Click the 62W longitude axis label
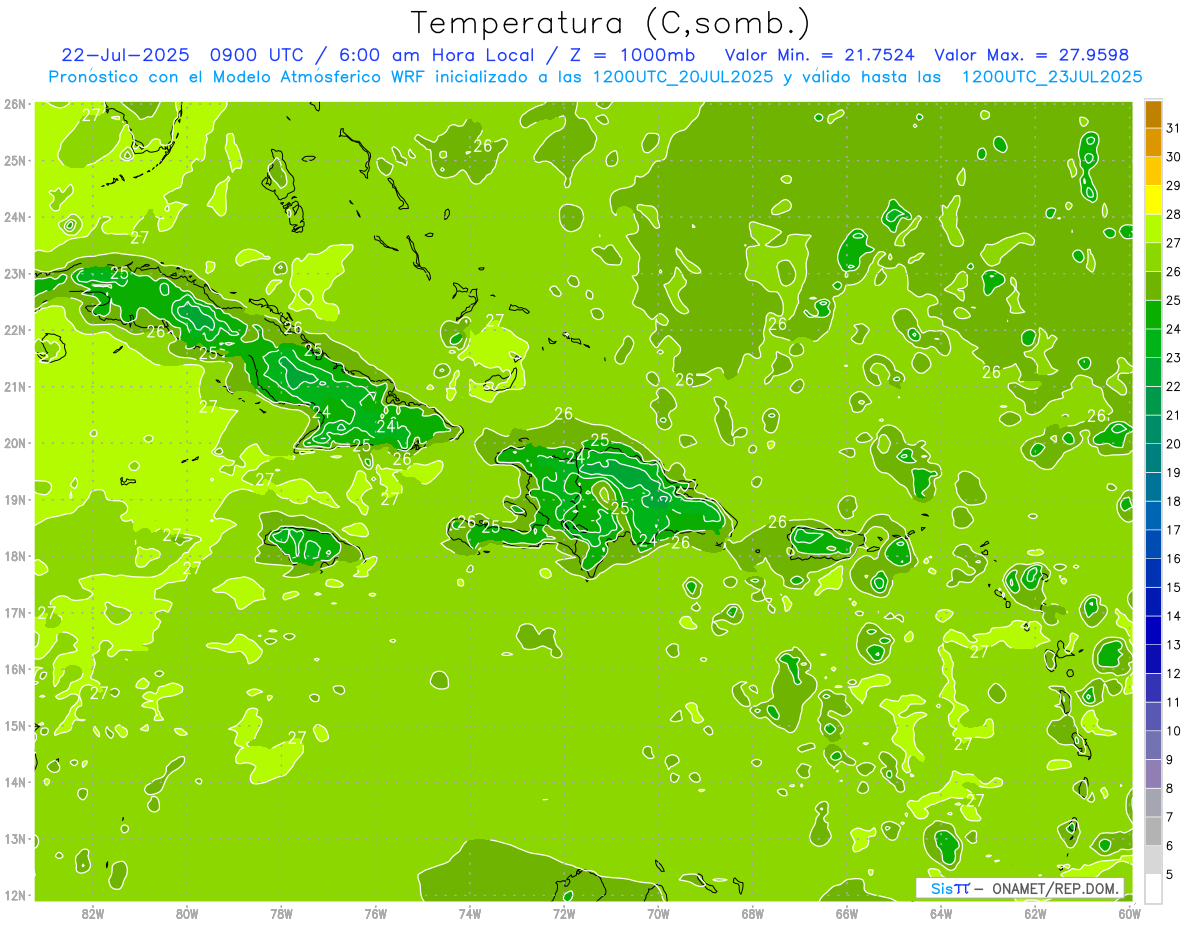The width and height of the screenshot is (1200, 927). [x=1035, y=913]
